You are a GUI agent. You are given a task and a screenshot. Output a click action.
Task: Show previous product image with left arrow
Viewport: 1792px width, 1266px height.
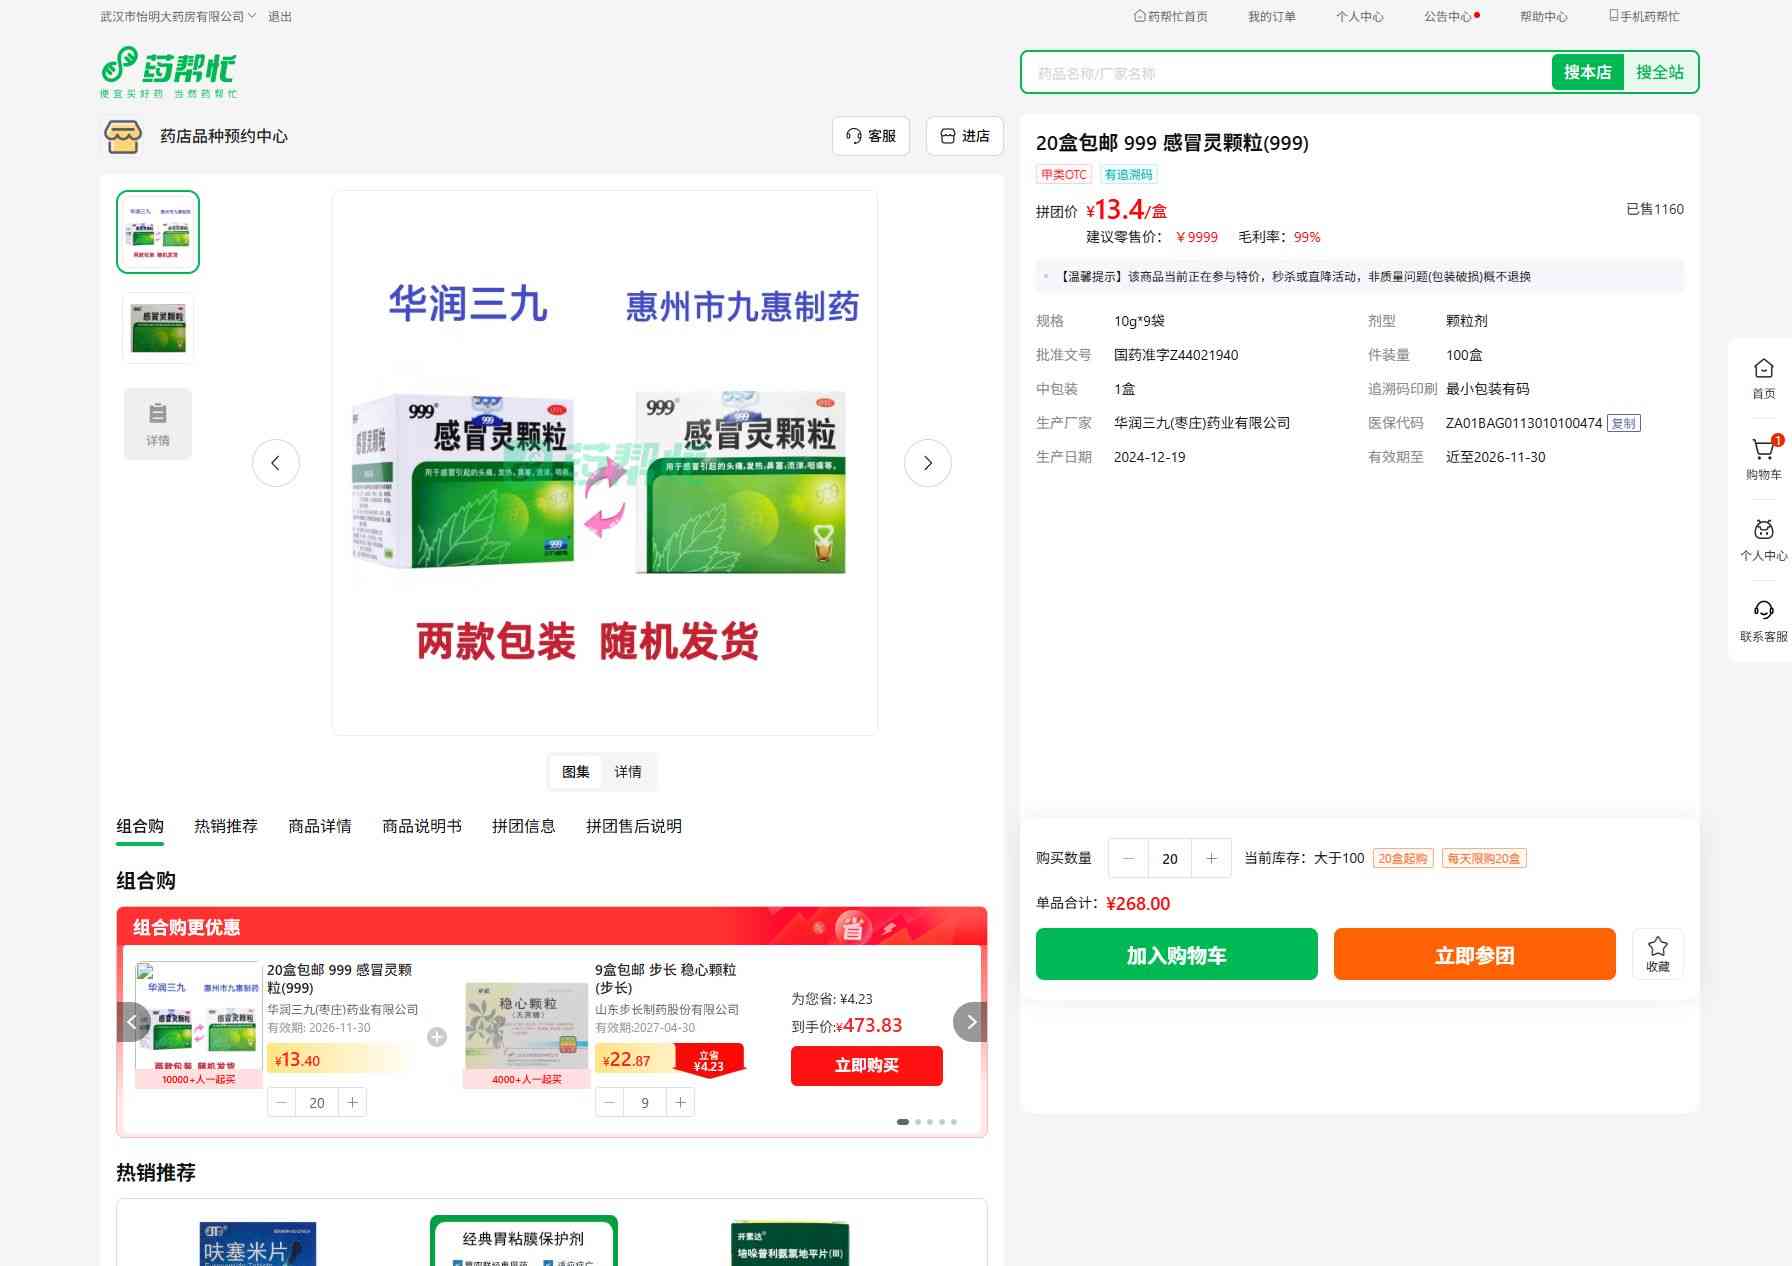(x=276, y=463)
